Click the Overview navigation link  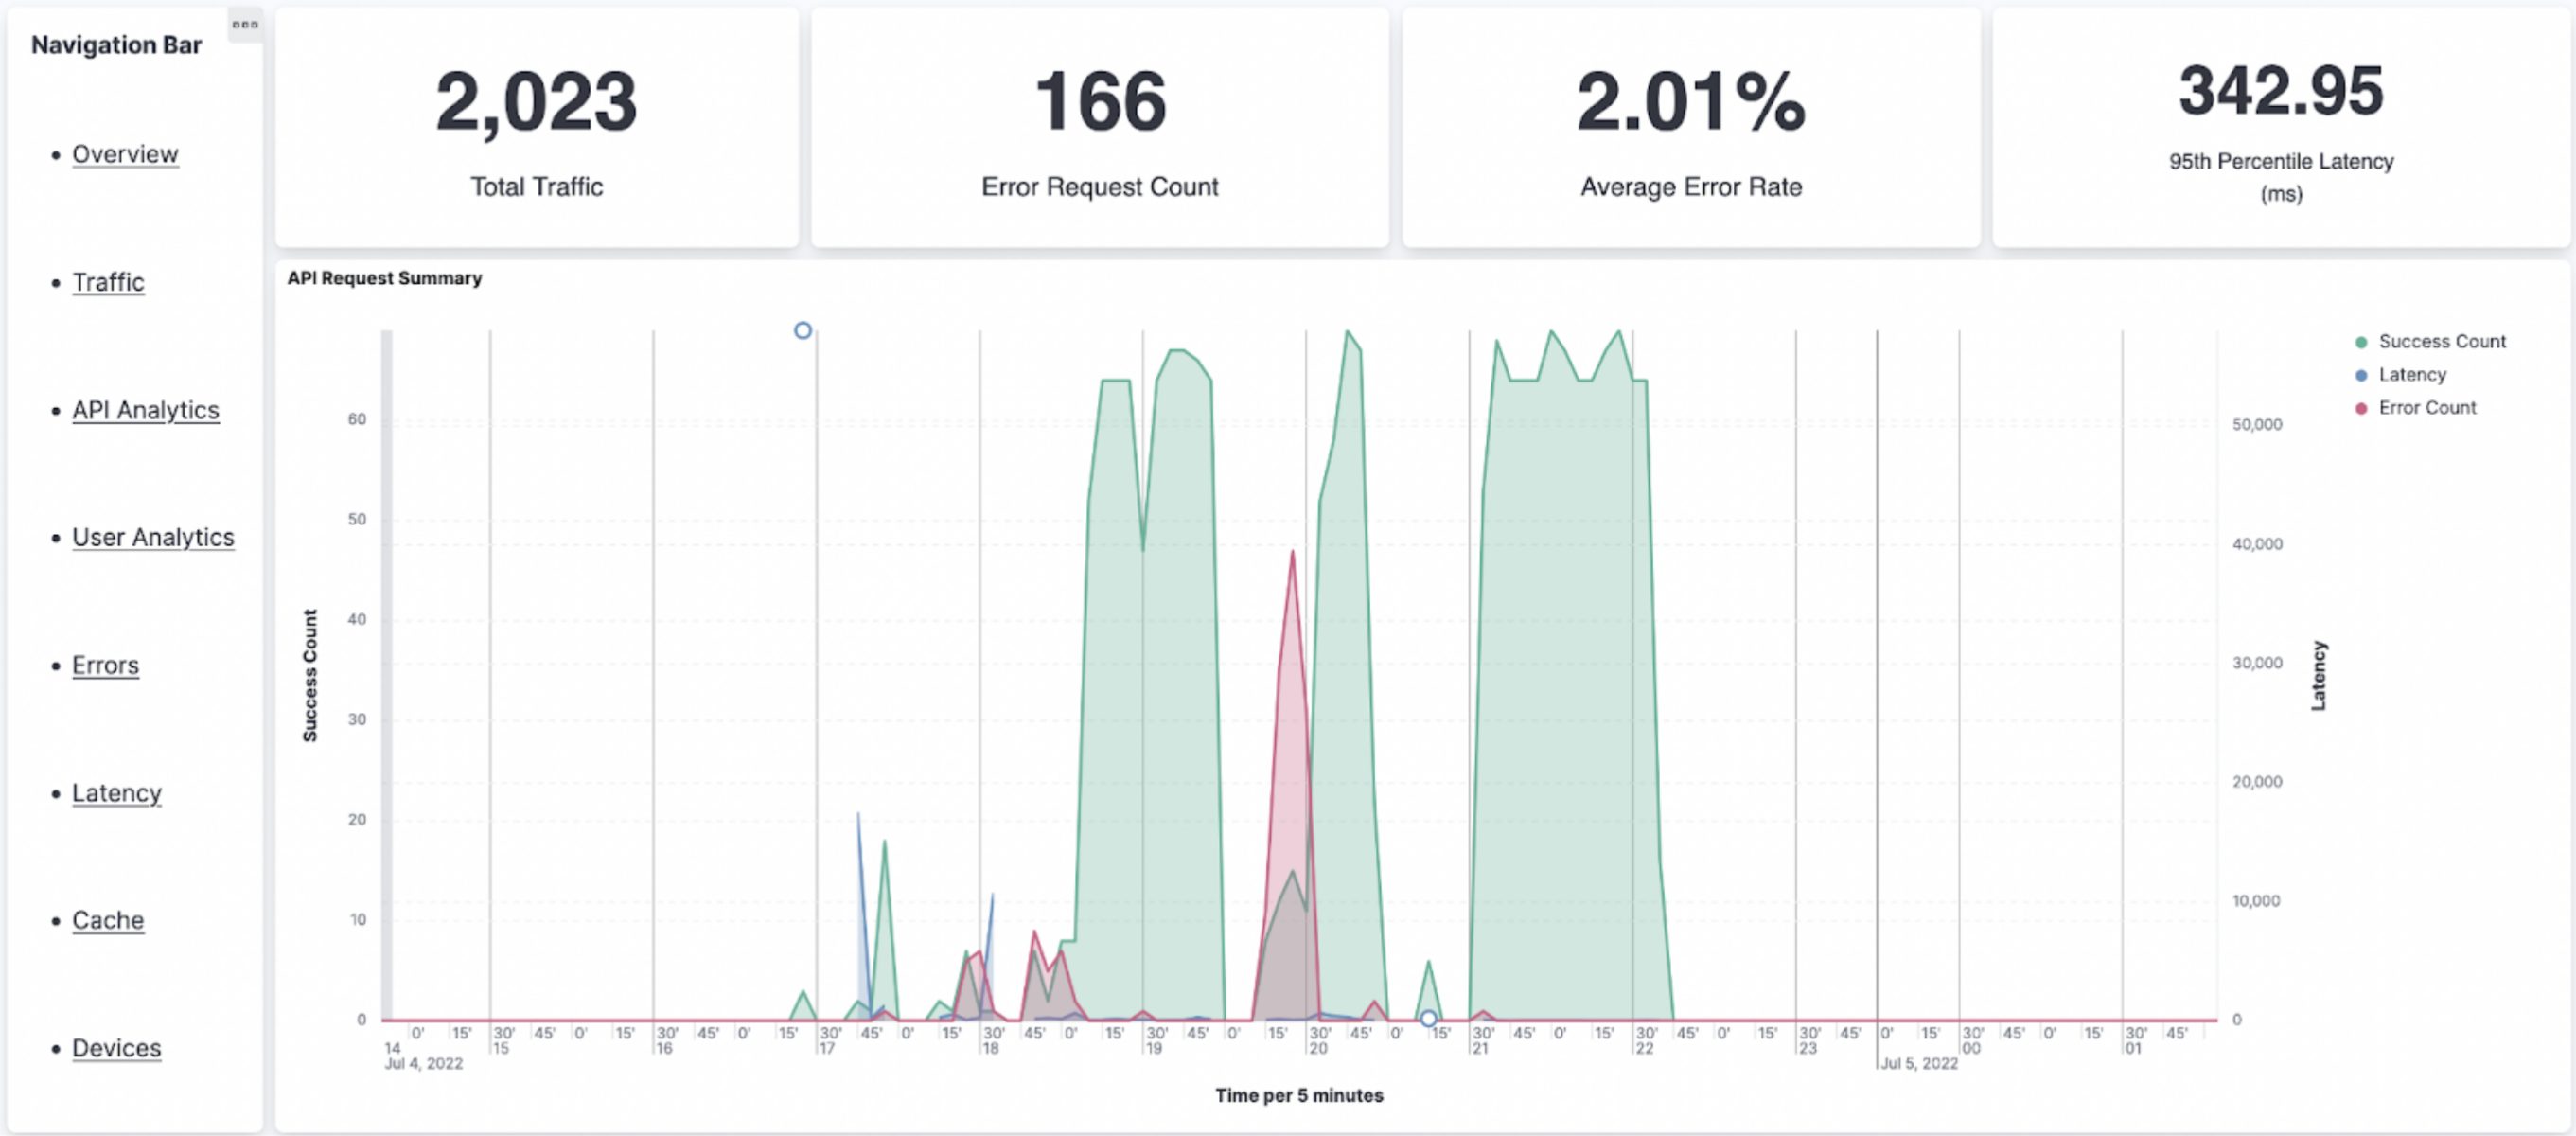pyautogui.click(x=125, y=154)
